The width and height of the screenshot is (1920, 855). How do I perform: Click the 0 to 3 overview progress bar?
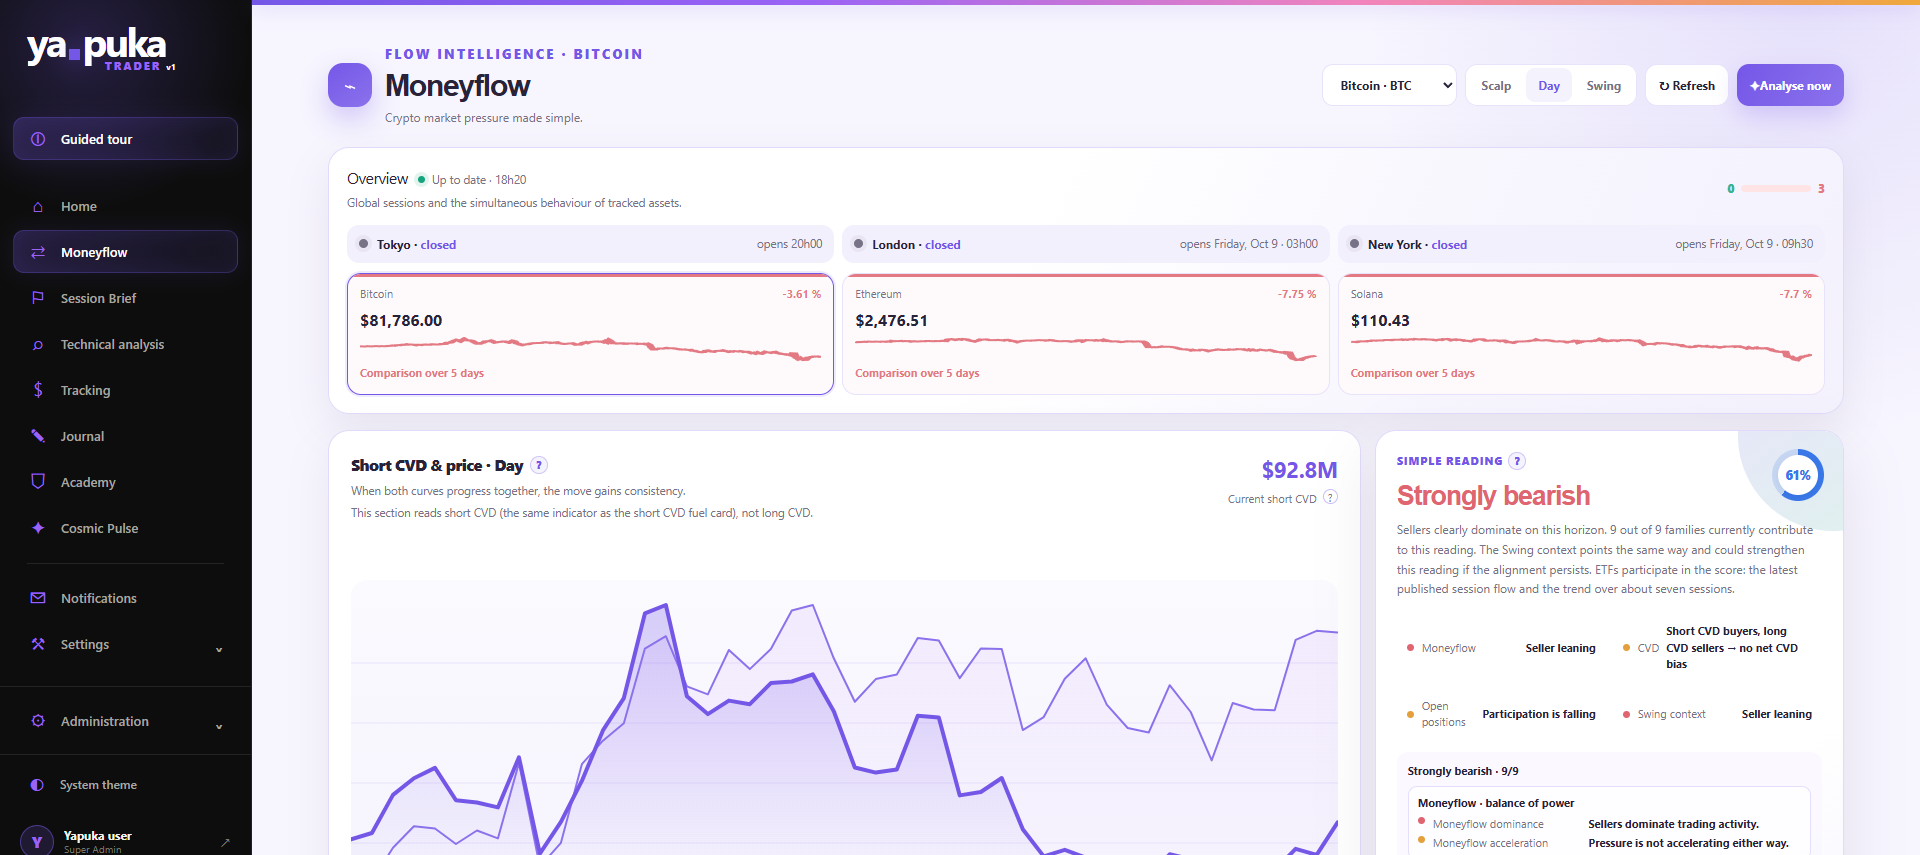(x=1776, y=188)
